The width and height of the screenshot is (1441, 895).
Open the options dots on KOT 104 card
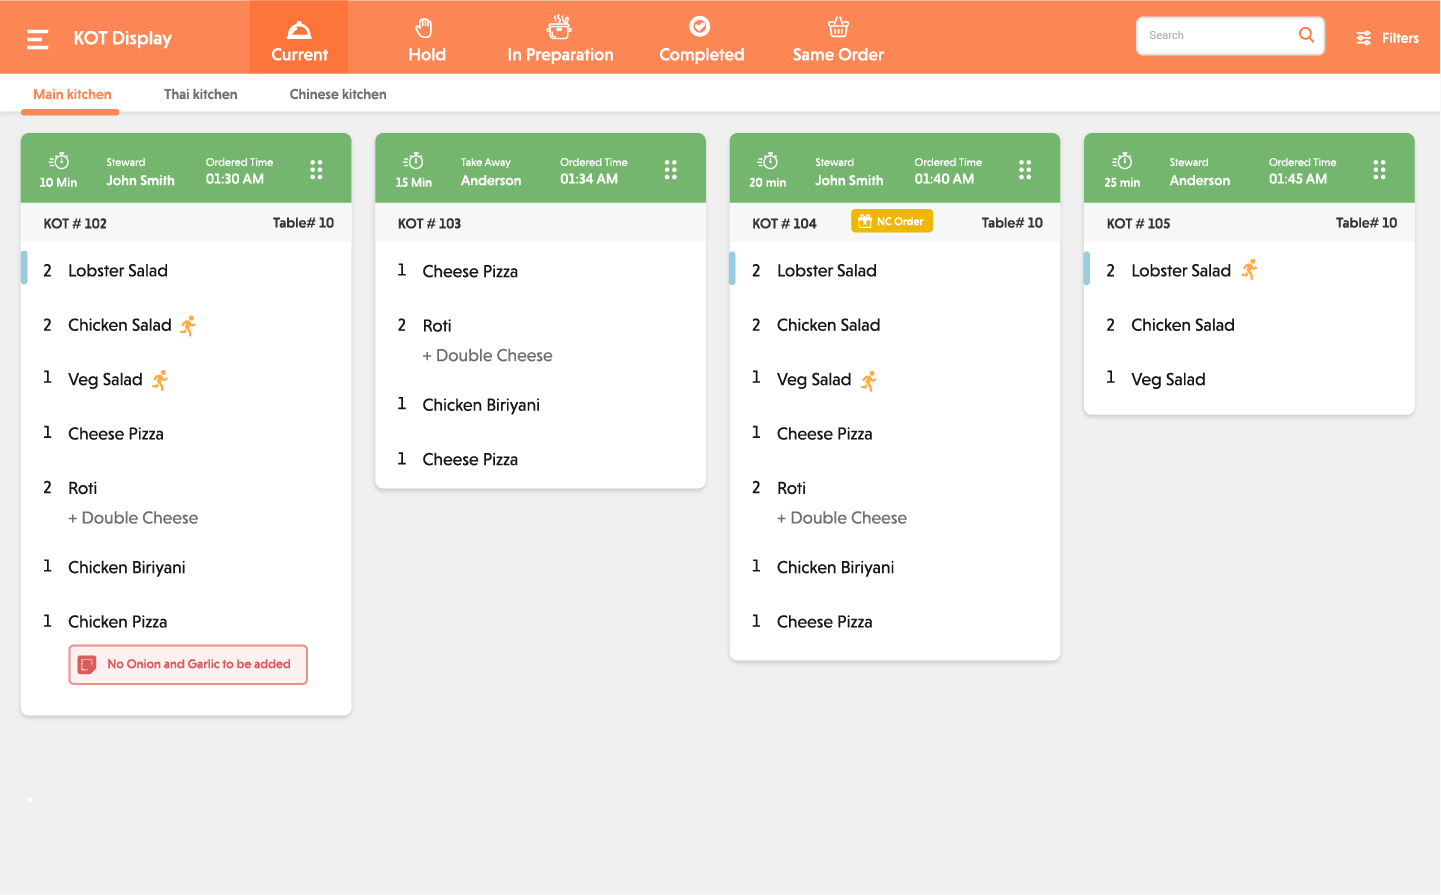pyautogui.click(x=1025, y=170)
